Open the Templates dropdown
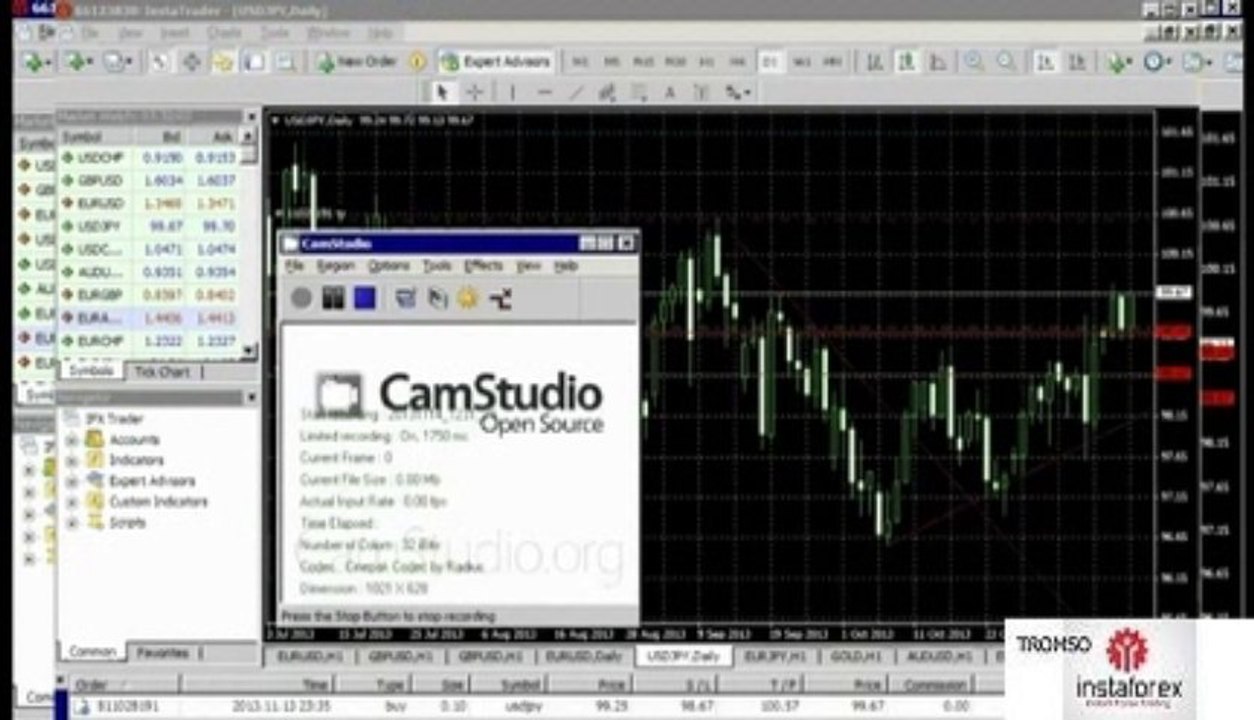 pyautogui.click(x=1197, y=62)
